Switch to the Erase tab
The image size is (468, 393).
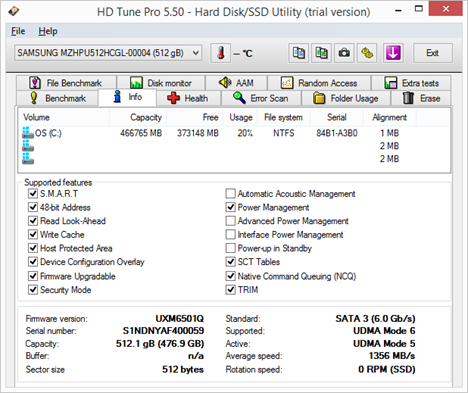point(421,98)
